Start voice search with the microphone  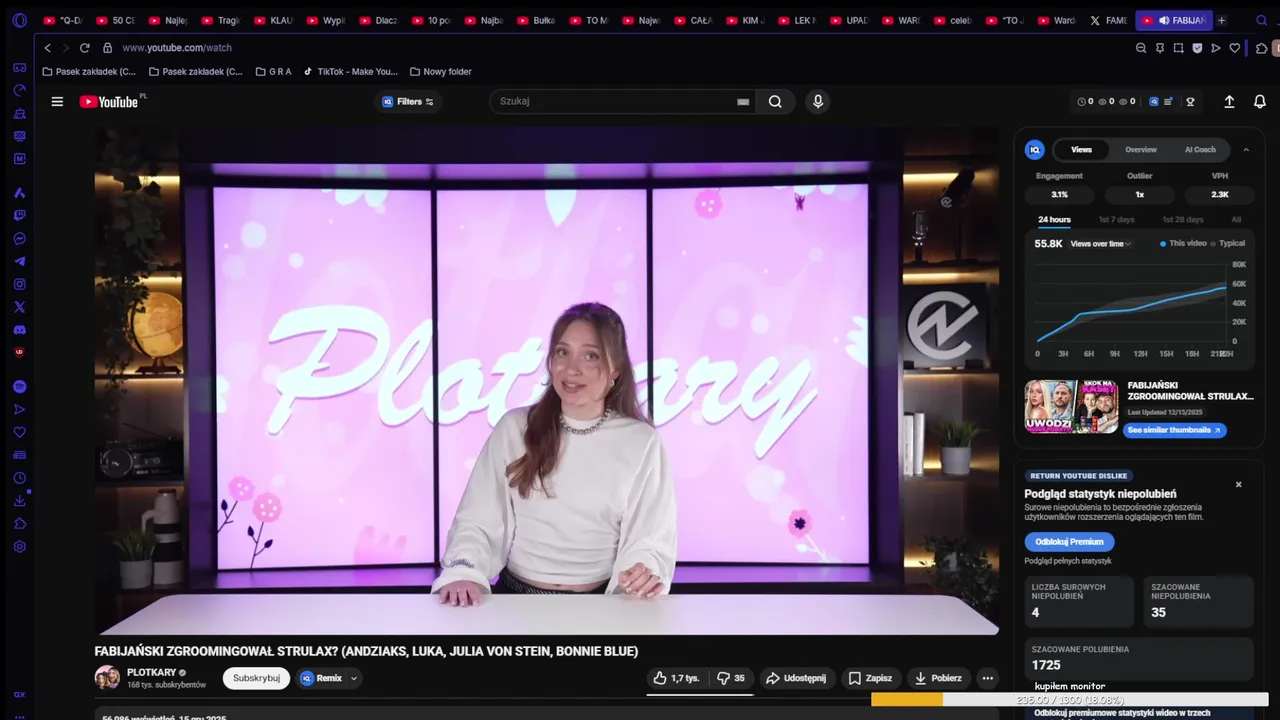(x=818, y=101)
